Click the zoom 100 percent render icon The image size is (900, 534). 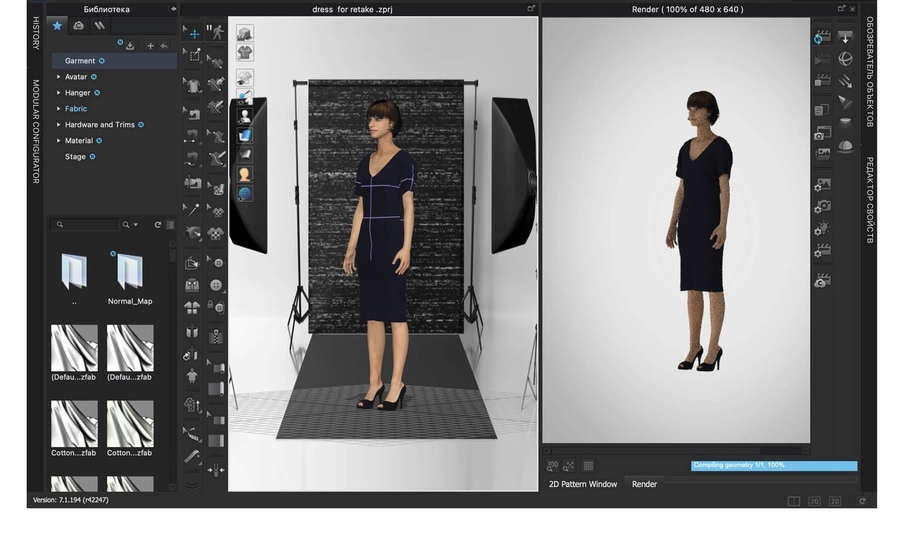point(553,466)
